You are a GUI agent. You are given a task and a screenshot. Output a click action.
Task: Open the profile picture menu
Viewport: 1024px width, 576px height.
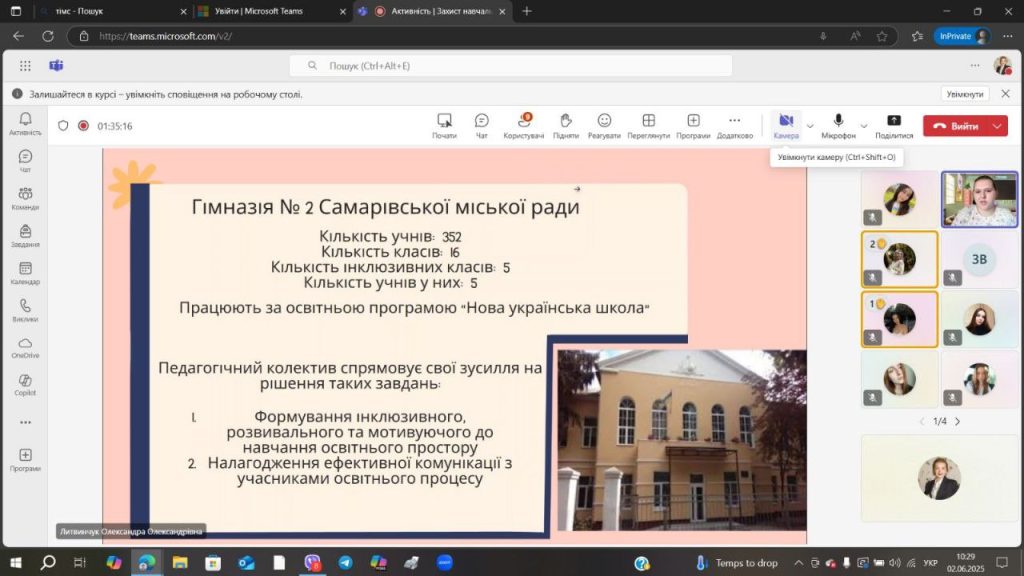tap(1002, 65)
